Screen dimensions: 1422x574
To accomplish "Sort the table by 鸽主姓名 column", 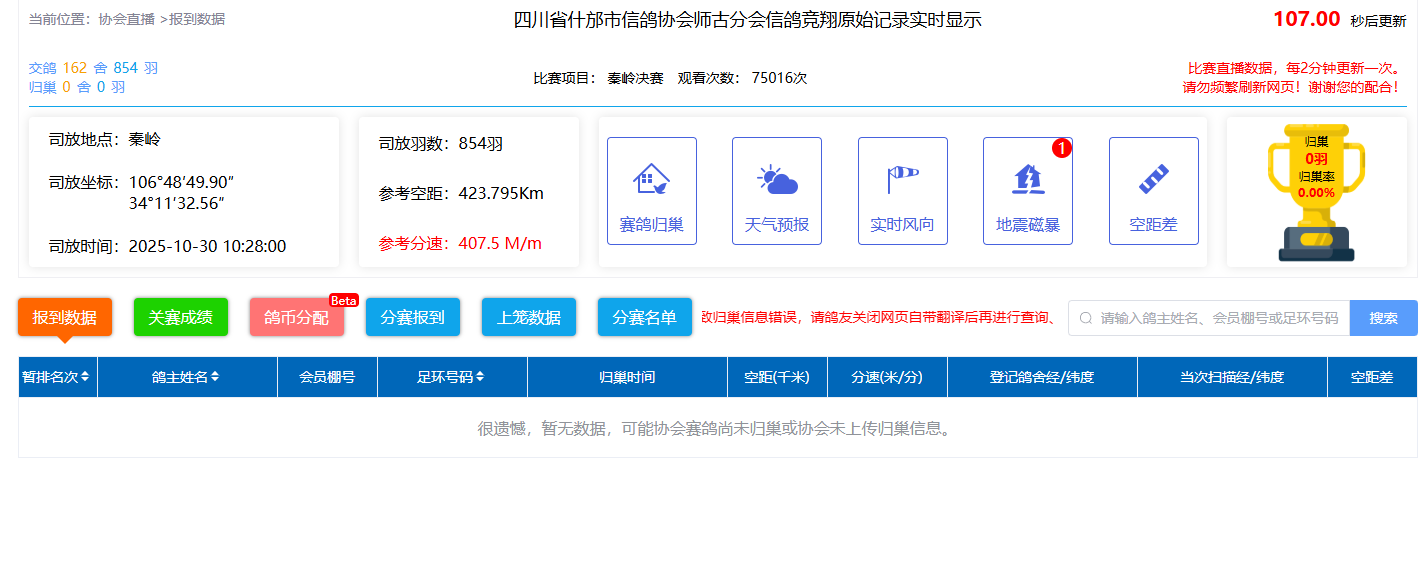I will (x=187, y=377).
